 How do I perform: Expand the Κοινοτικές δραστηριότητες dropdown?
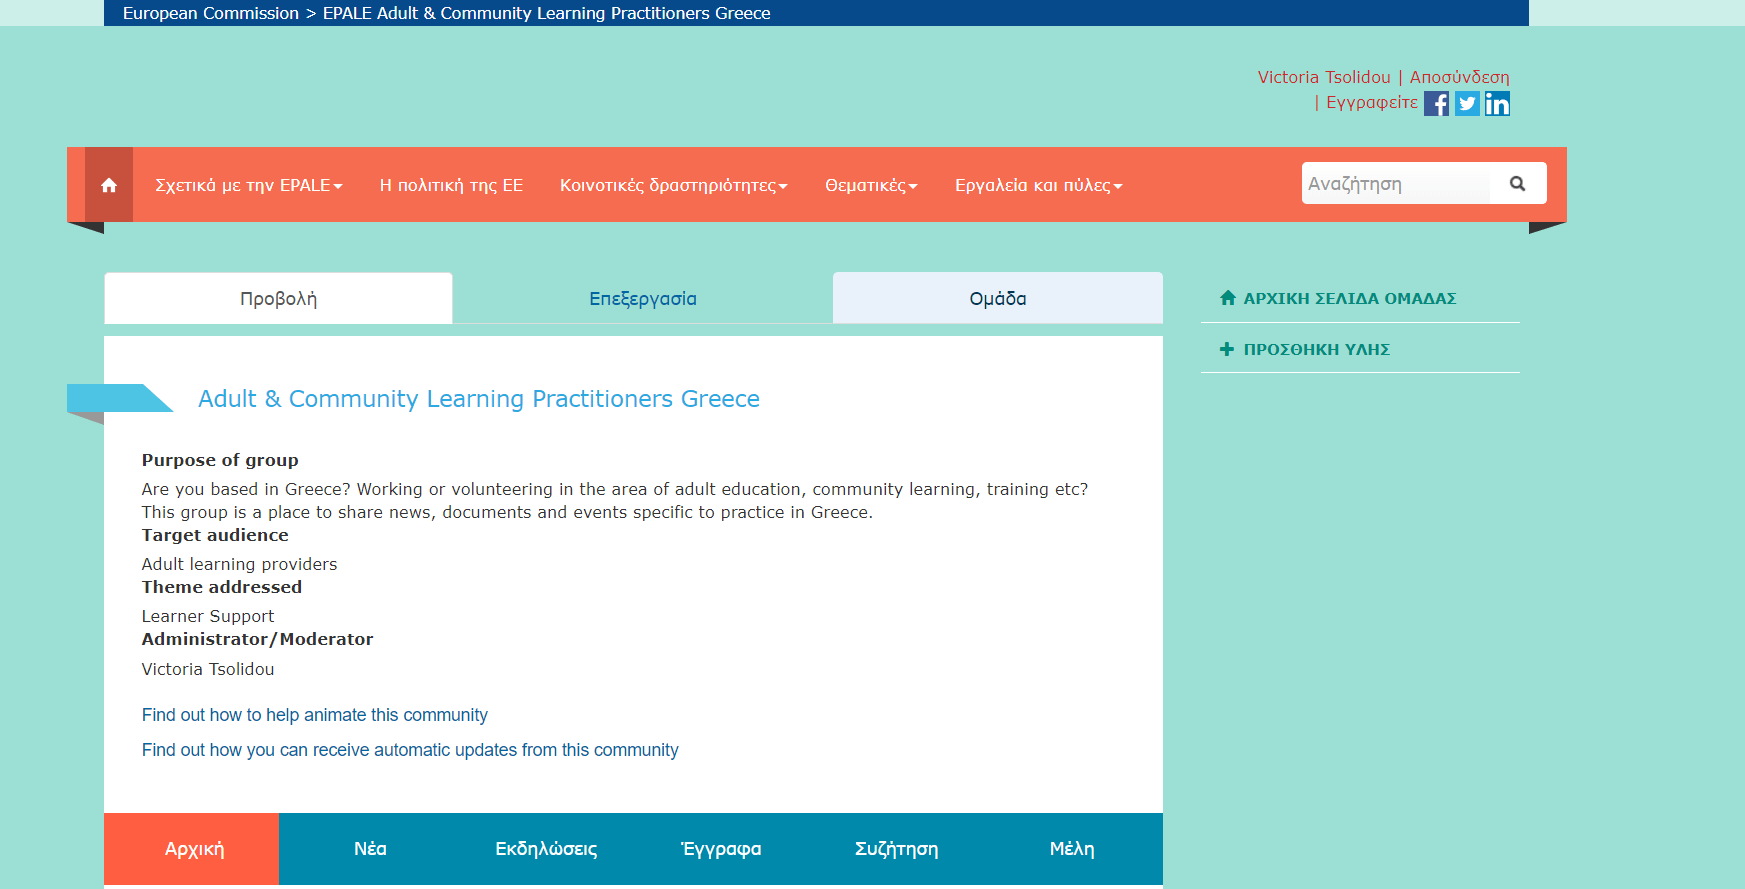coord(673,186)
